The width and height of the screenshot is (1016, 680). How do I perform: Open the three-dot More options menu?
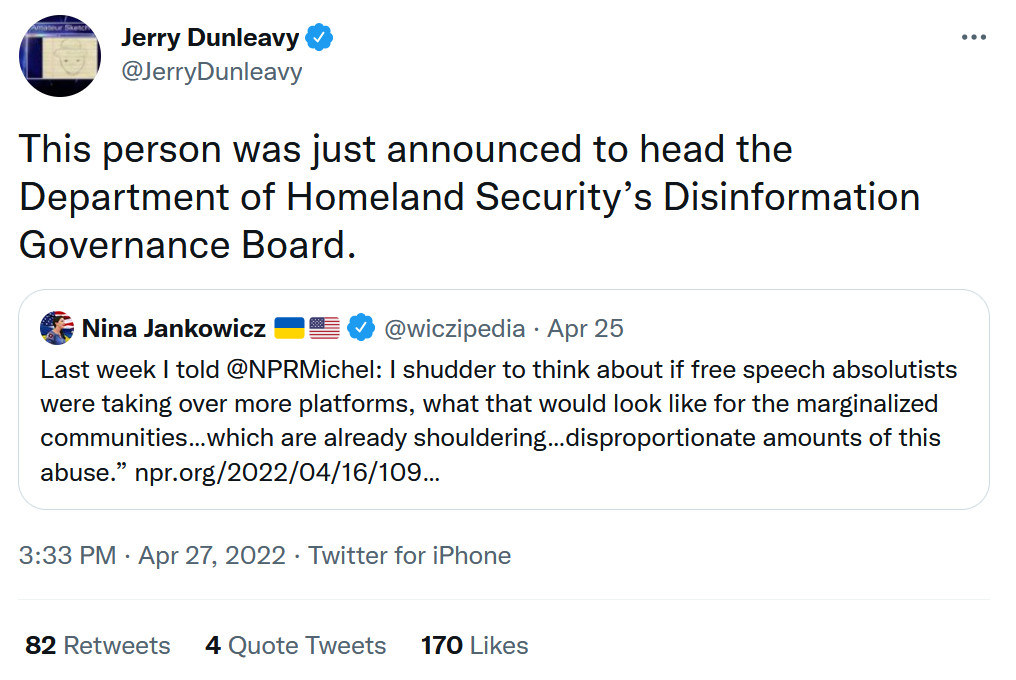click(973, 37)
